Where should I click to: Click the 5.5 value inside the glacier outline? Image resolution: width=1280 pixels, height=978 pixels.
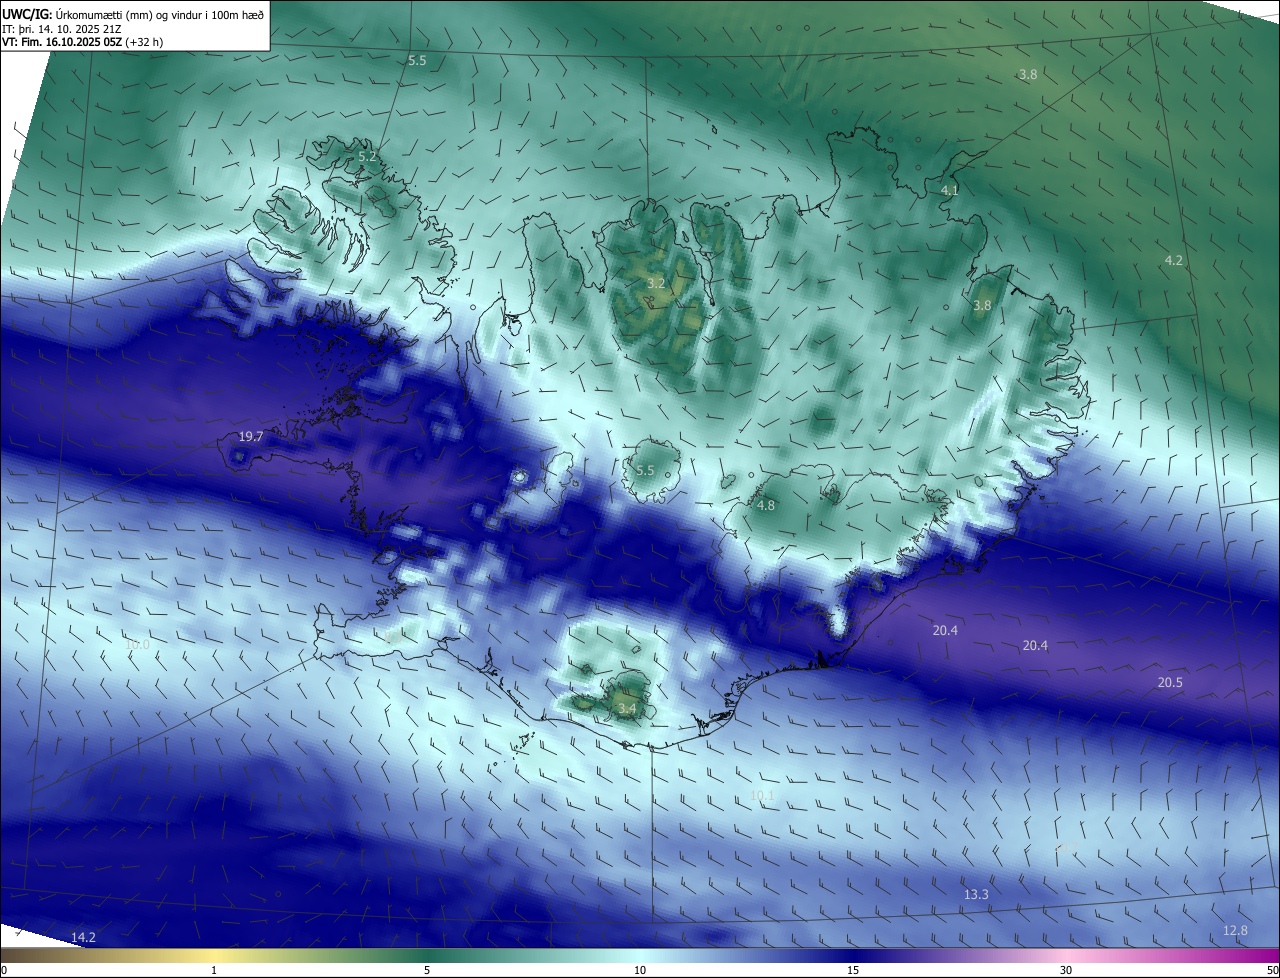[x=645, y=470]
